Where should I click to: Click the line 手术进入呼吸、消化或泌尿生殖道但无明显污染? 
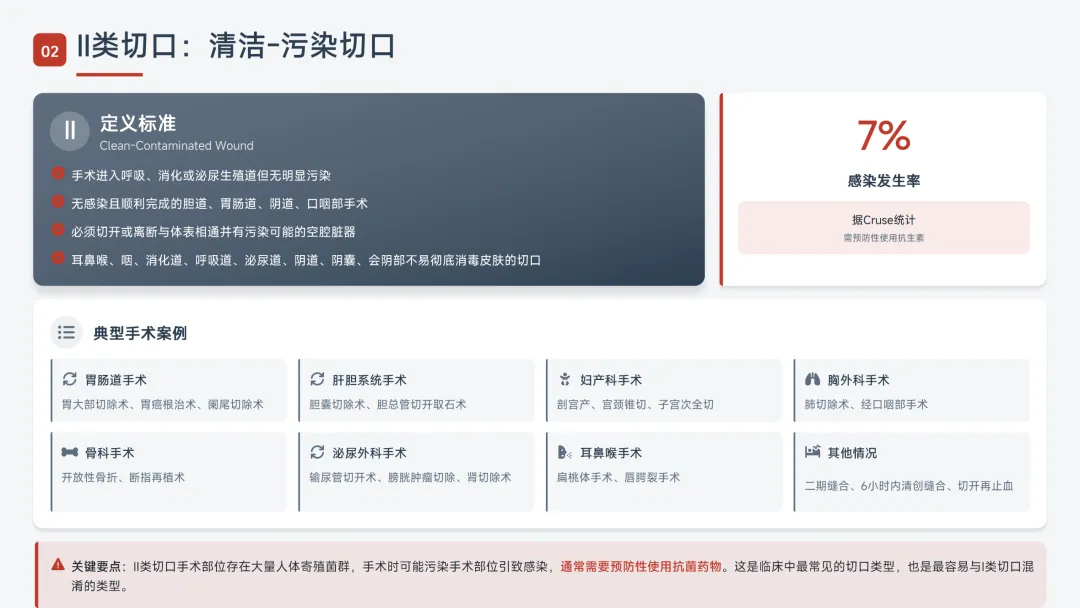tap(201, 176)
